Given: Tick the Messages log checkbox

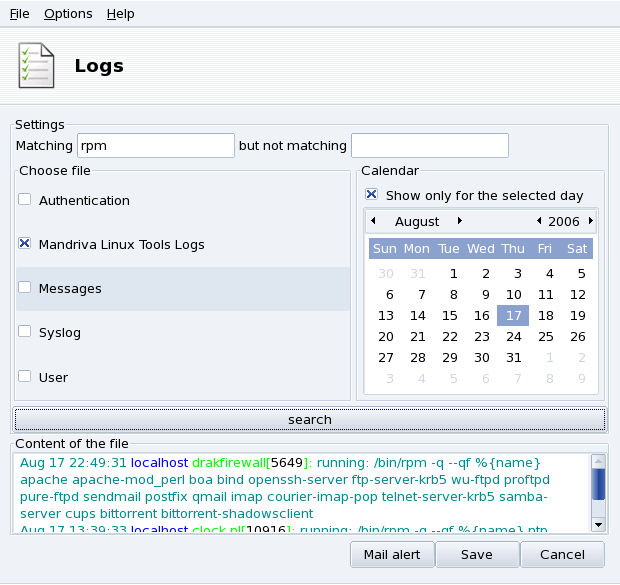Looking at the screenshot, I should click(x=24, y=288).
